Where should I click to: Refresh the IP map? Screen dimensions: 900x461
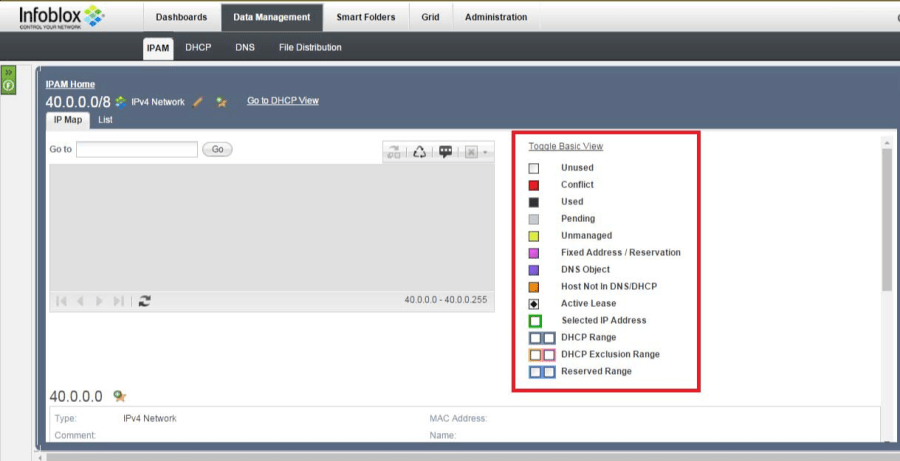click(x=145, y=301)
